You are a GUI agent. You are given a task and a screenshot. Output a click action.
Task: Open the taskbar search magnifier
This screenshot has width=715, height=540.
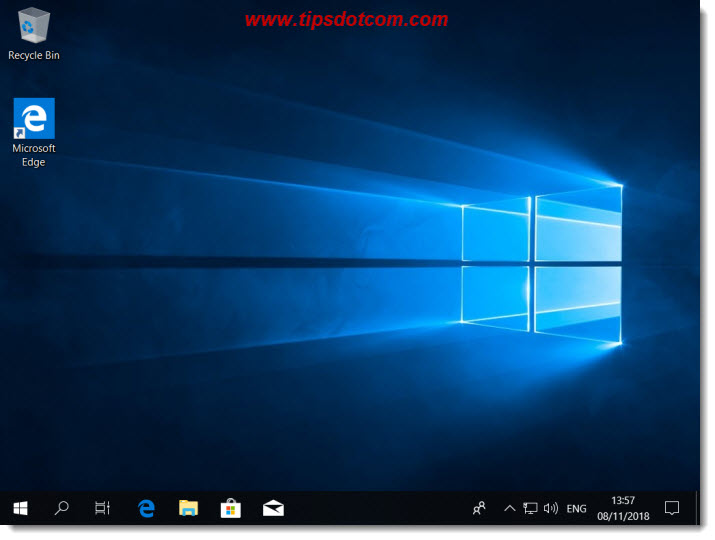pyautogui.click(x=62, y=508)
